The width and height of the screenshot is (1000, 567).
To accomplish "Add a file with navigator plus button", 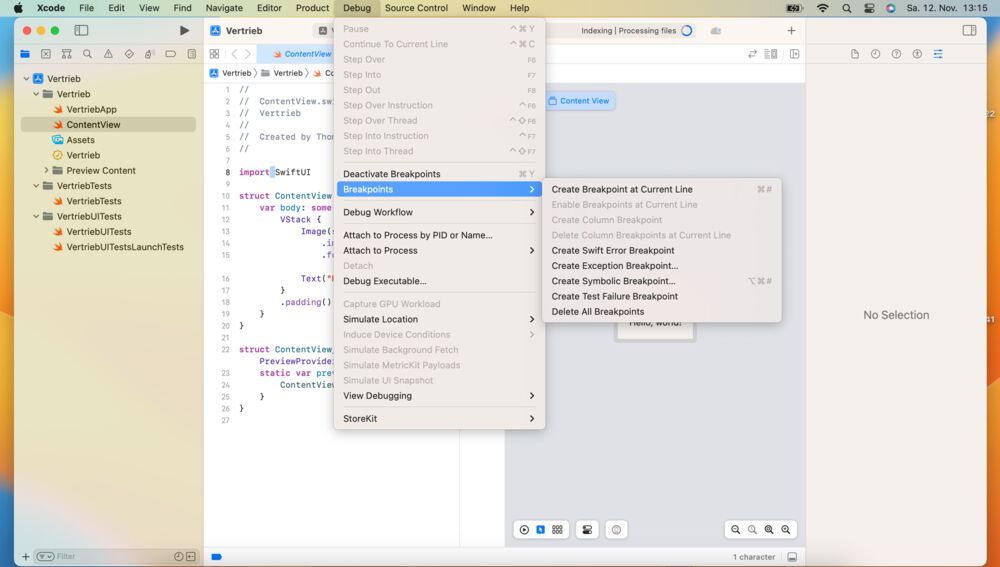I will (x=26, y=557).
